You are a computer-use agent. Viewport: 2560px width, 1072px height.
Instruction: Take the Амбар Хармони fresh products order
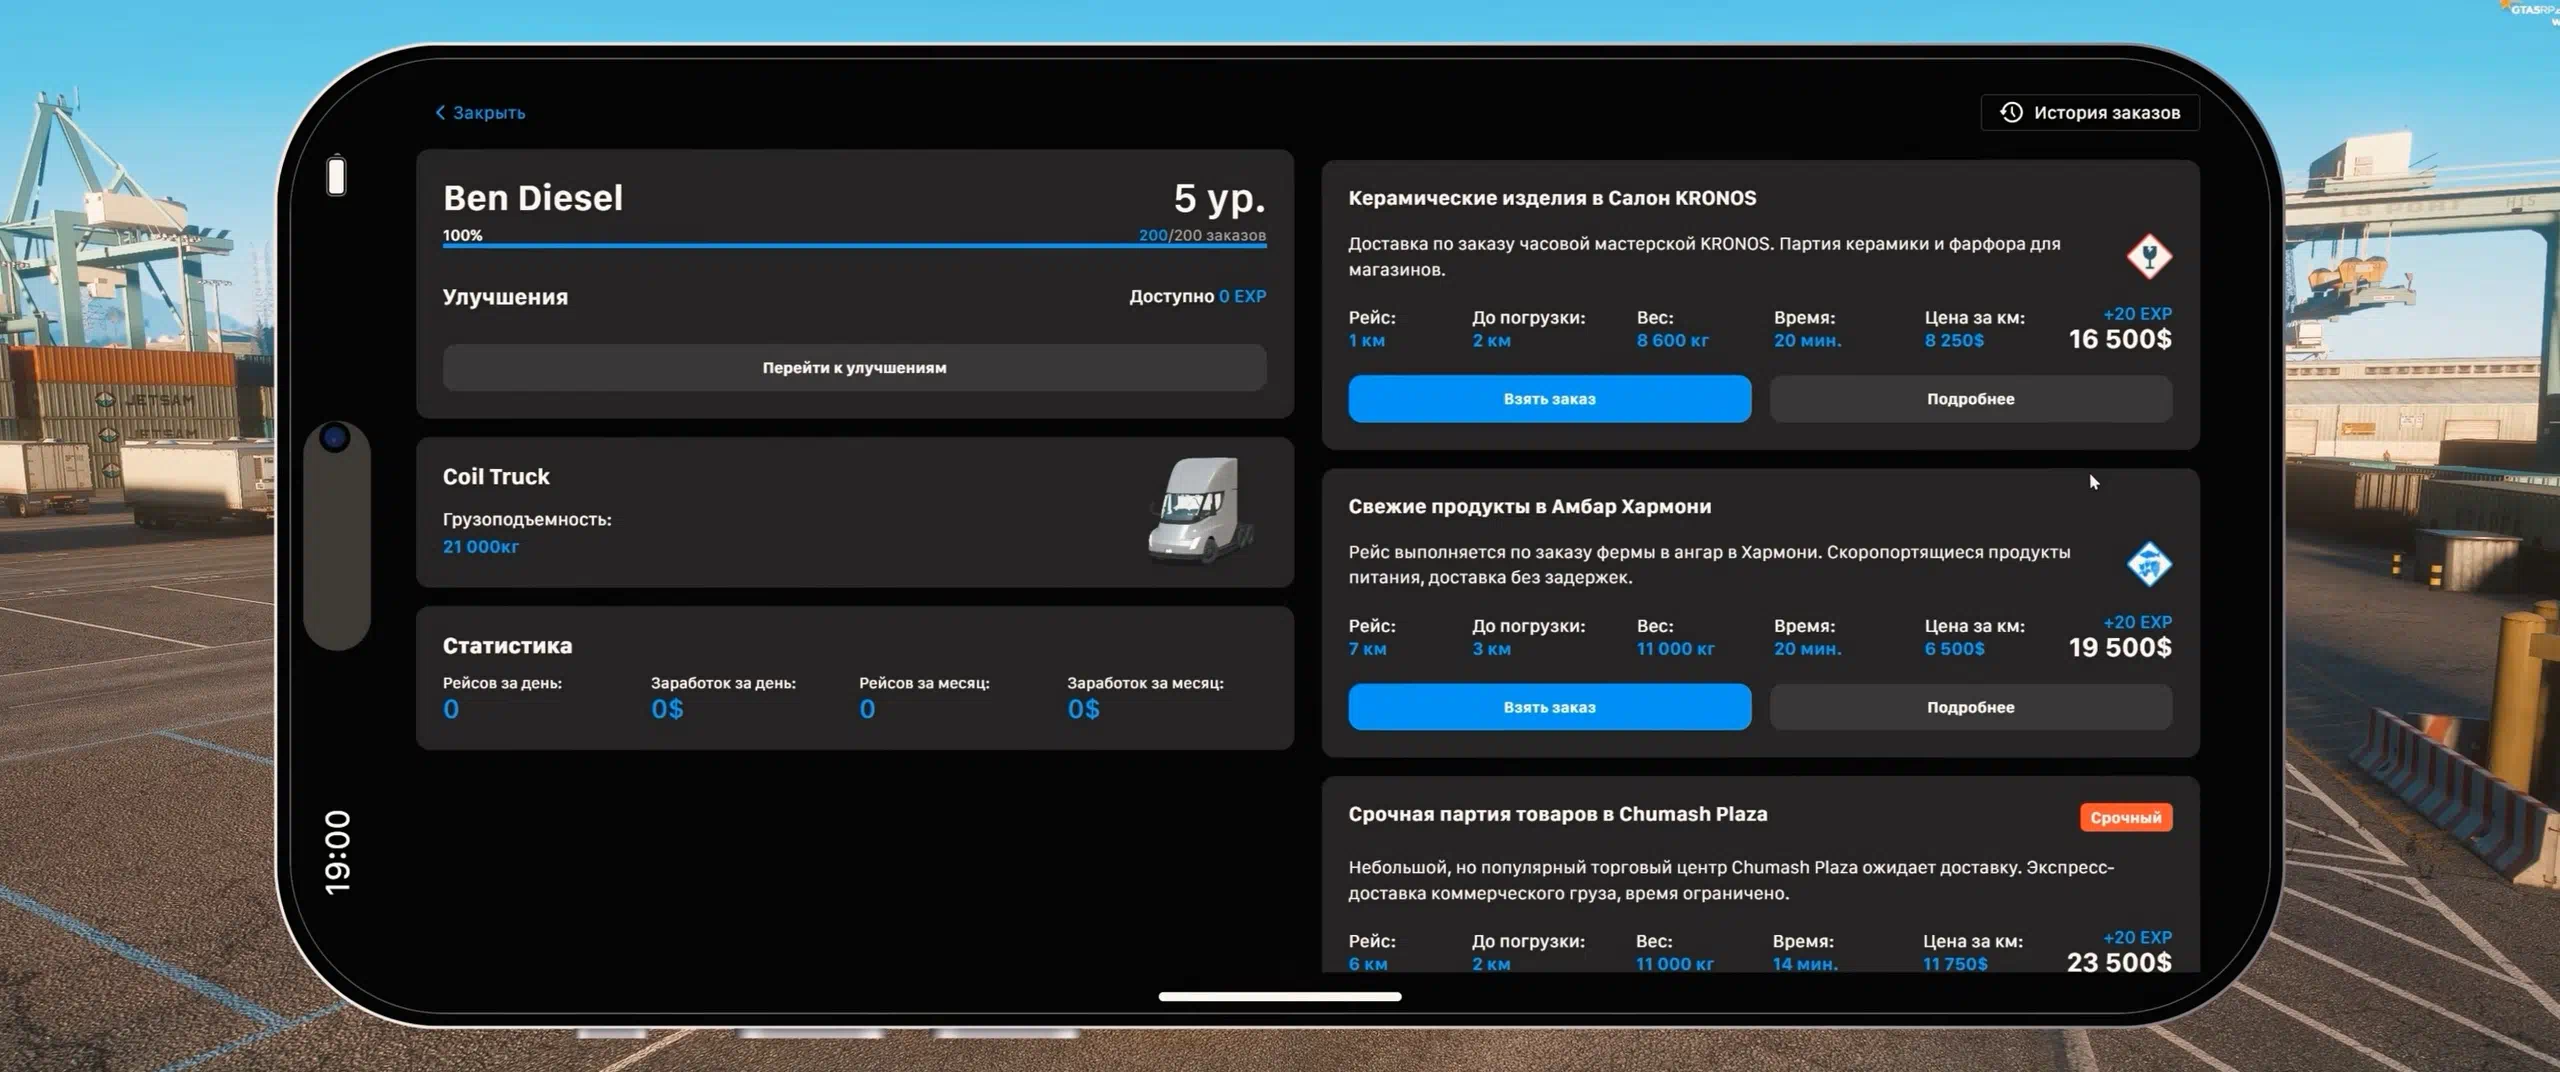pos(1549,707)
